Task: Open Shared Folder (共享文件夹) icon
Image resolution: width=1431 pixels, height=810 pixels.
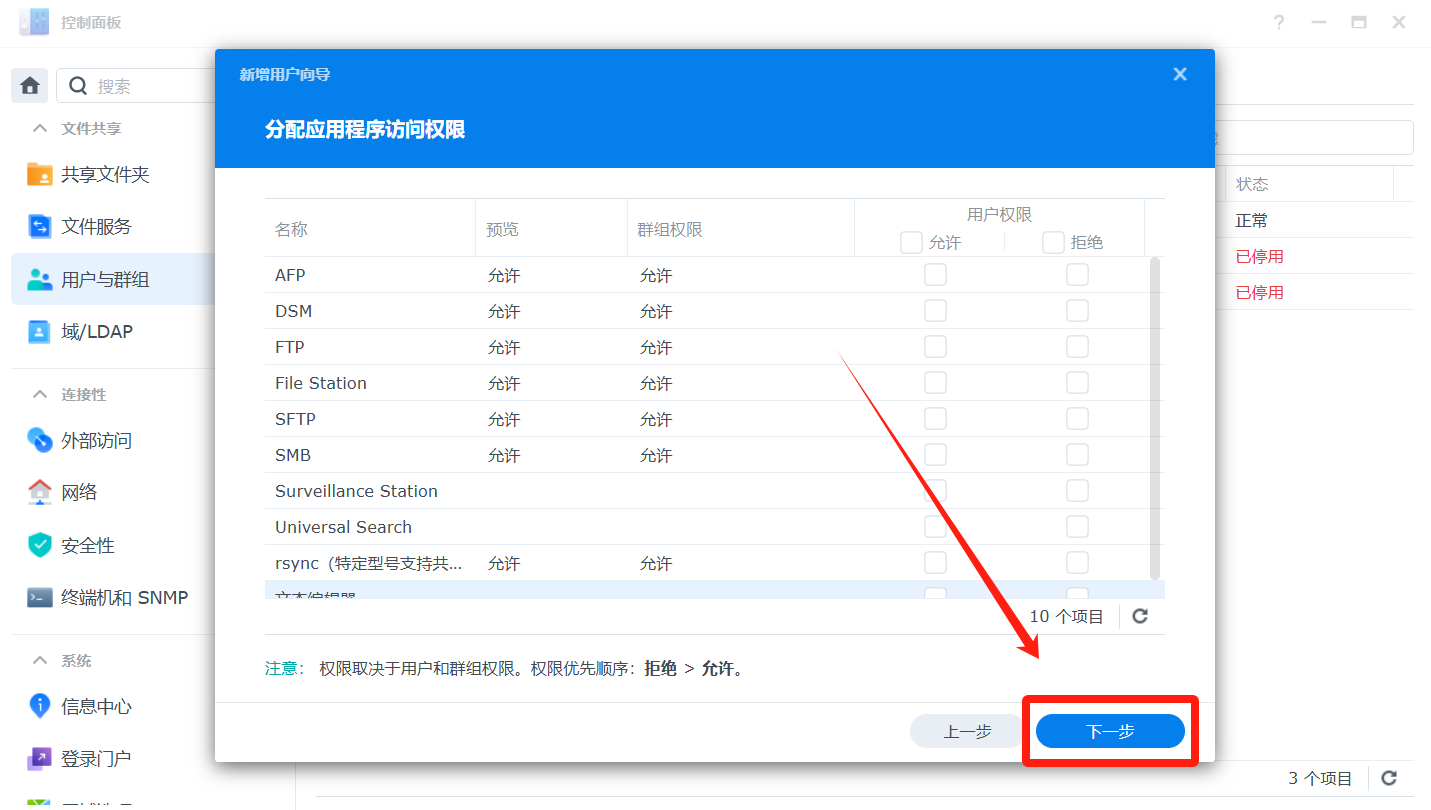Action: 40,174
